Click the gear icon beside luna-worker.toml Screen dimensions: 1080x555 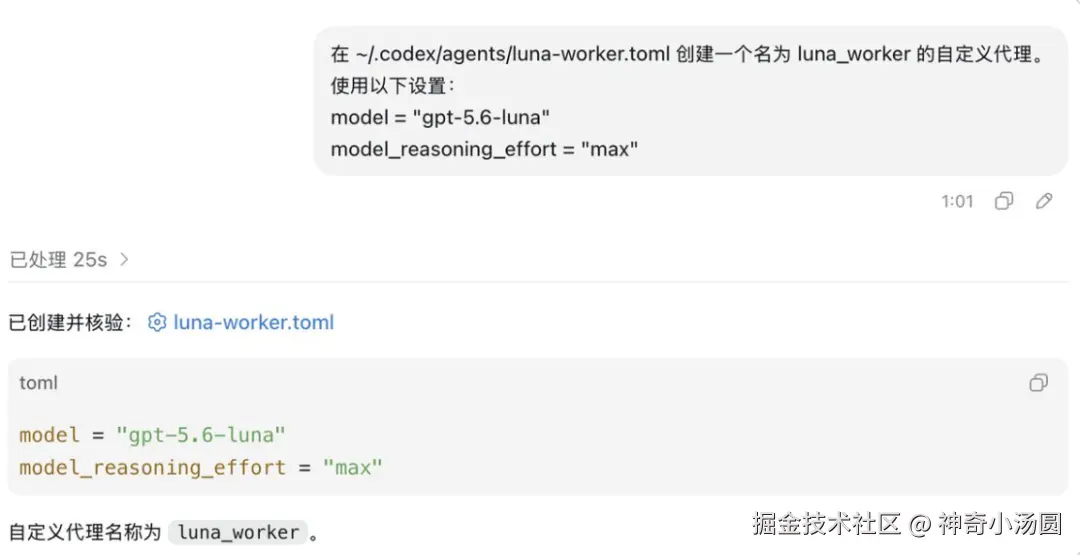(157, 322)
